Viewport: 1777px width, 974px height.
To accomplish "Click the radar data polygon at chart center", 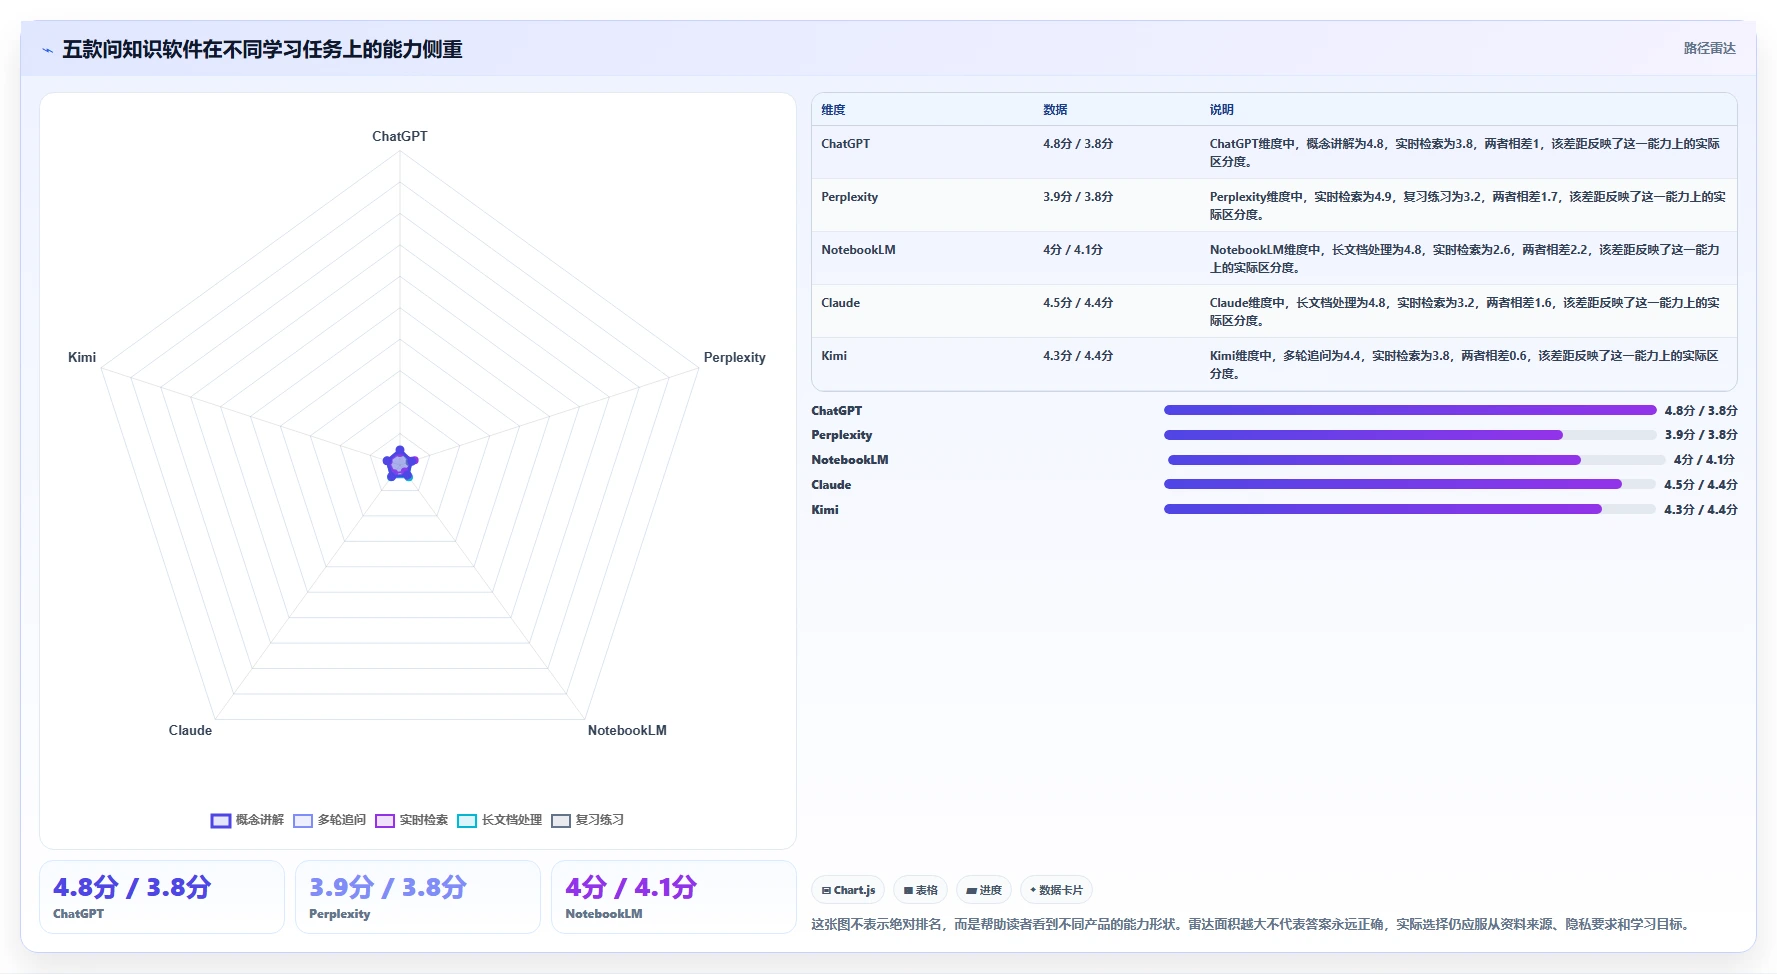I will pyautogui.click(x=400, y=463).
